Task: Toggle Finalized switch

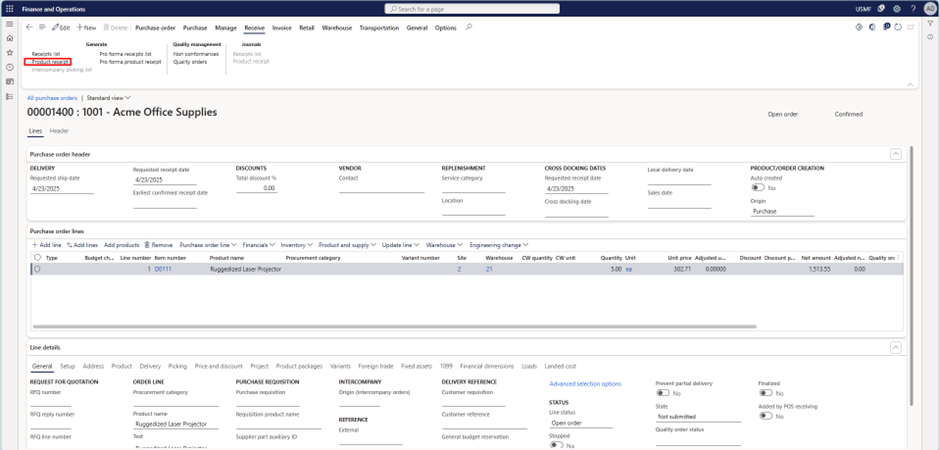Action: pos(766,394)
